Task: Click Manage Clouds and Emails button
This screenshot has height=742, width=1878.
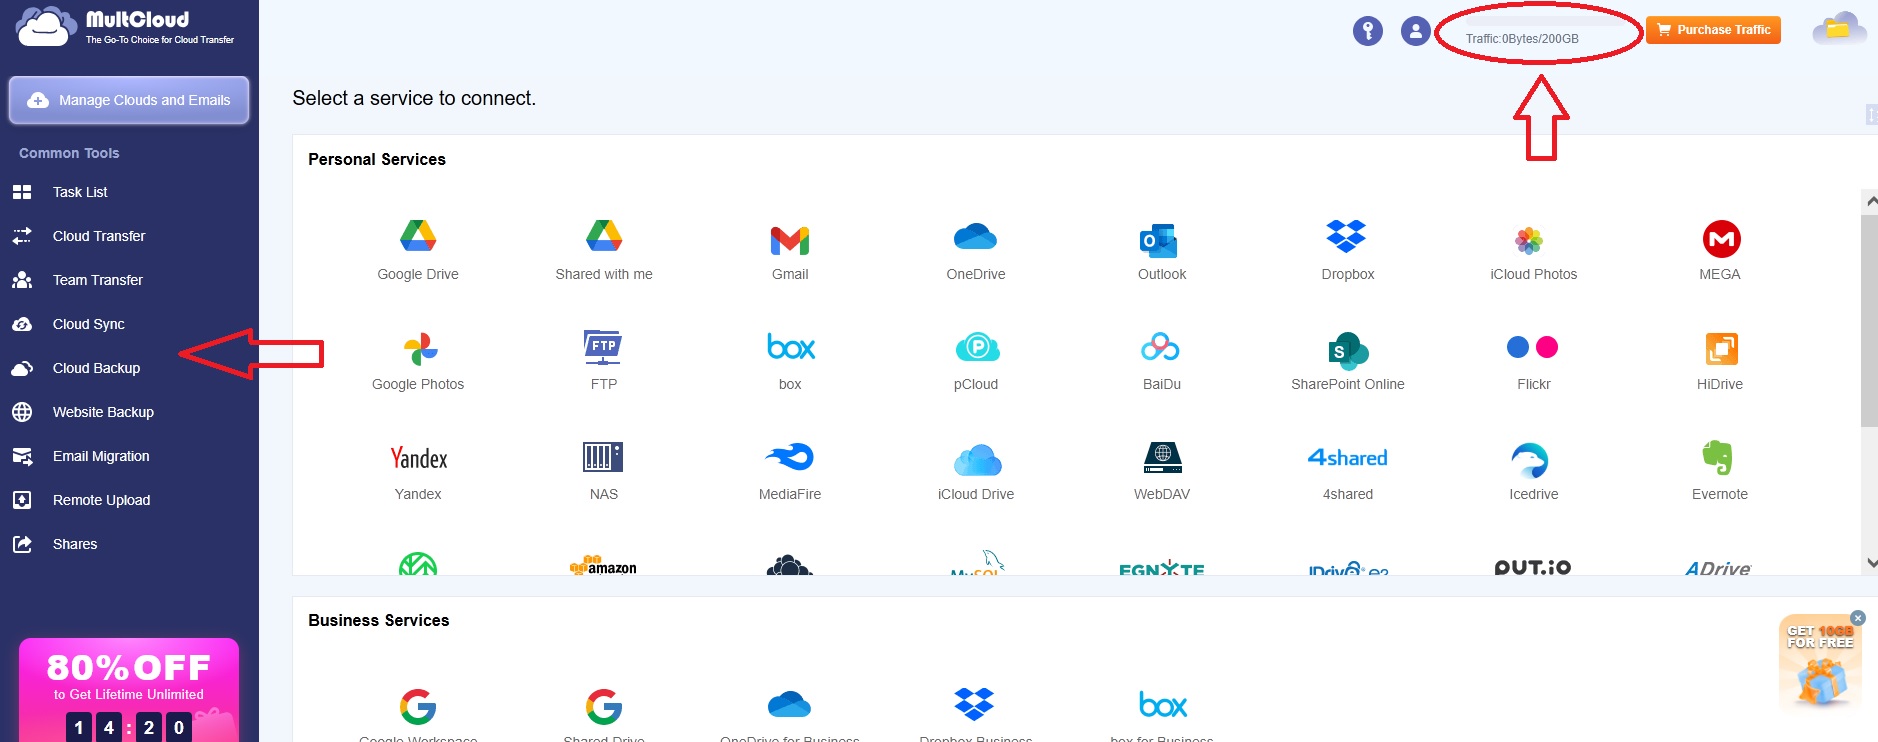Action: point(129,100)
